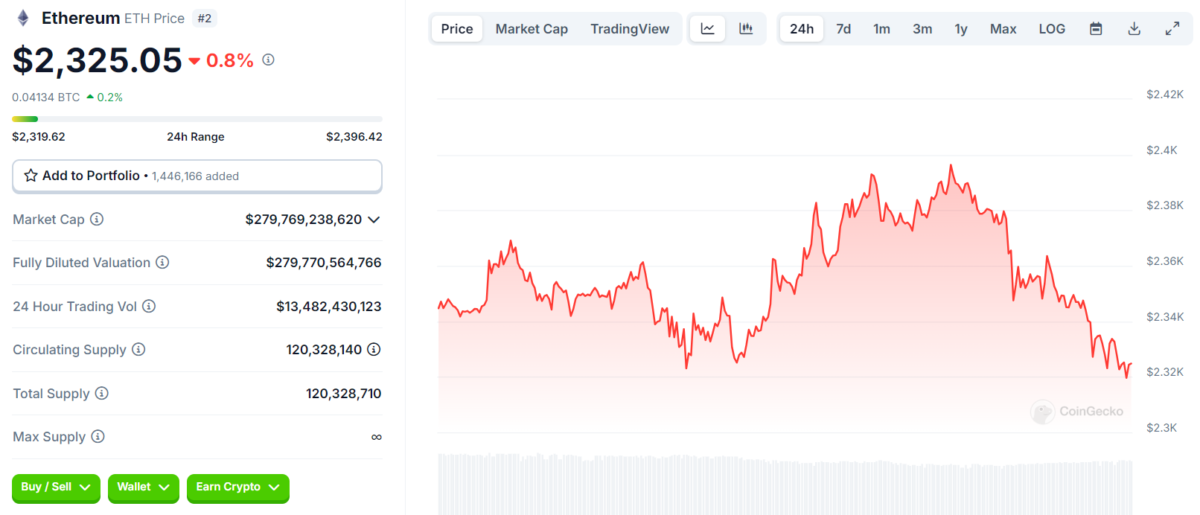Open the Buy / Sell dropdown
This screenshot has height=515, width=1200.
click(x=56, y=487)
